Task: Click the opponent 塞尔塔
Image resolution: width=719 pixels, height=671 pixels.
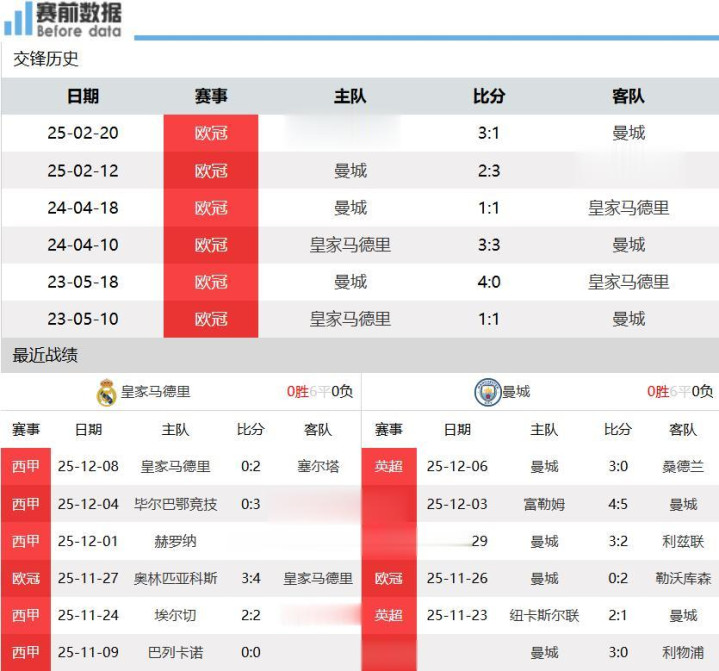Action: point(318,466)
